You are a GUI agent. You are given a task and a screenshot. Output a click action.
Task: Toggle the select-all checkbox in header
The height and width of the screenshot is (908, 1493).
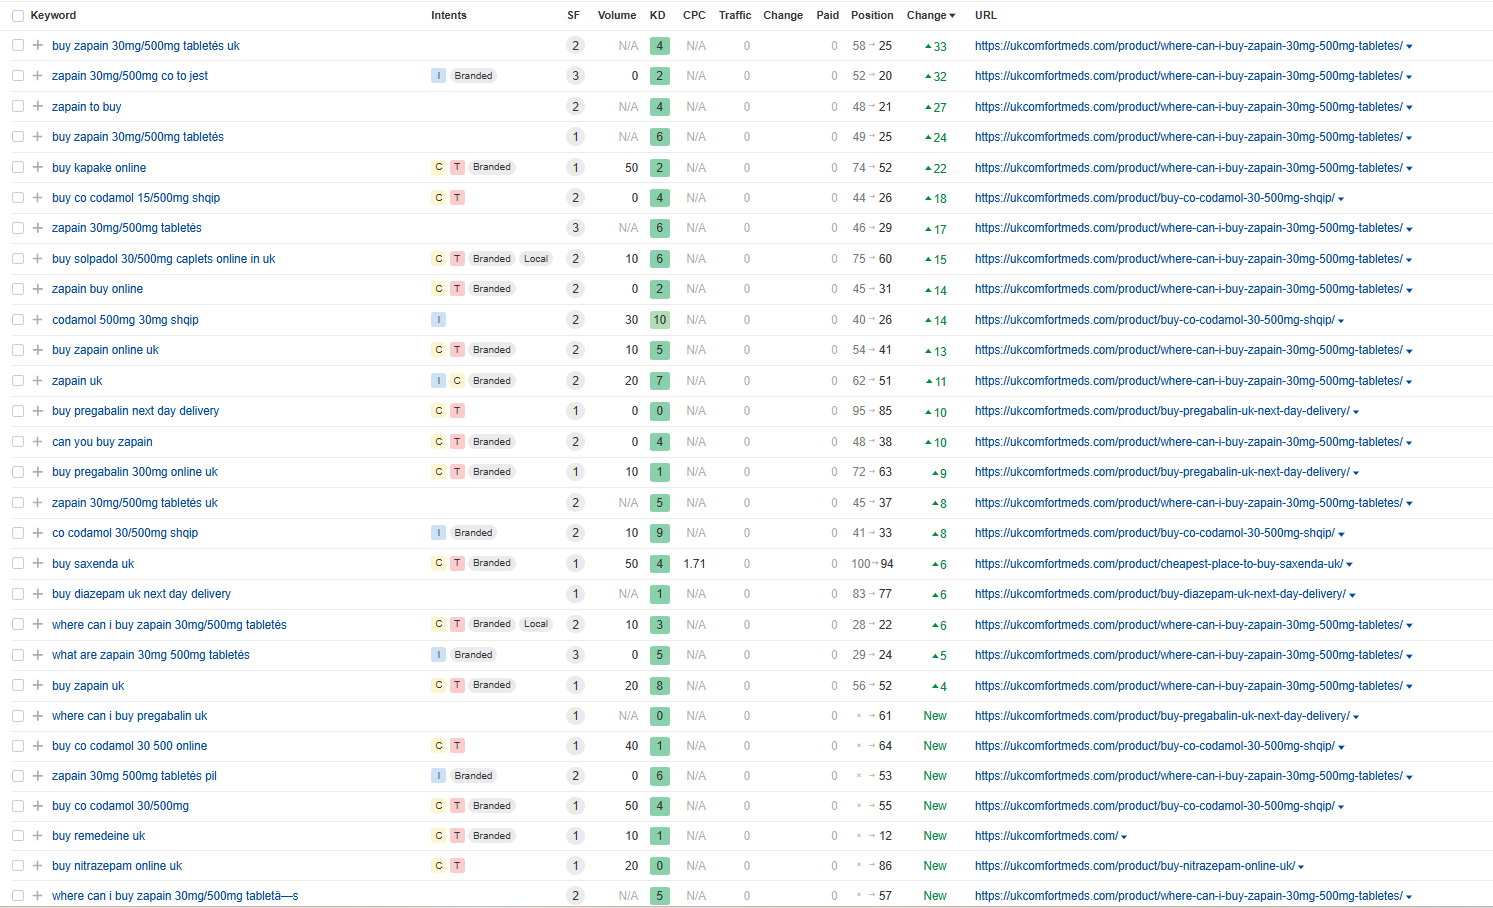(18, 16)
